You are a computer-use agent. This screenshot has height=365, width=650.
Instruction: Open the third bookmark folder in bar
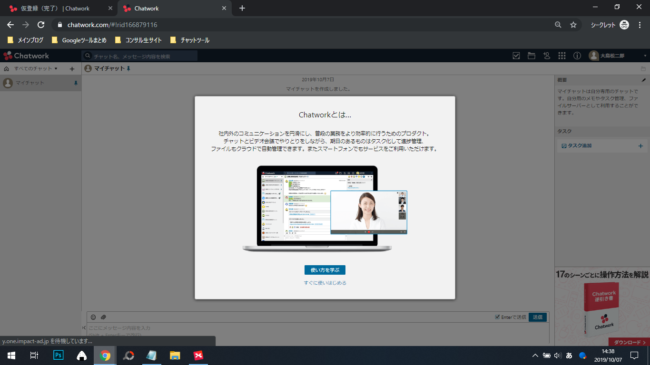tap(138, 40)
